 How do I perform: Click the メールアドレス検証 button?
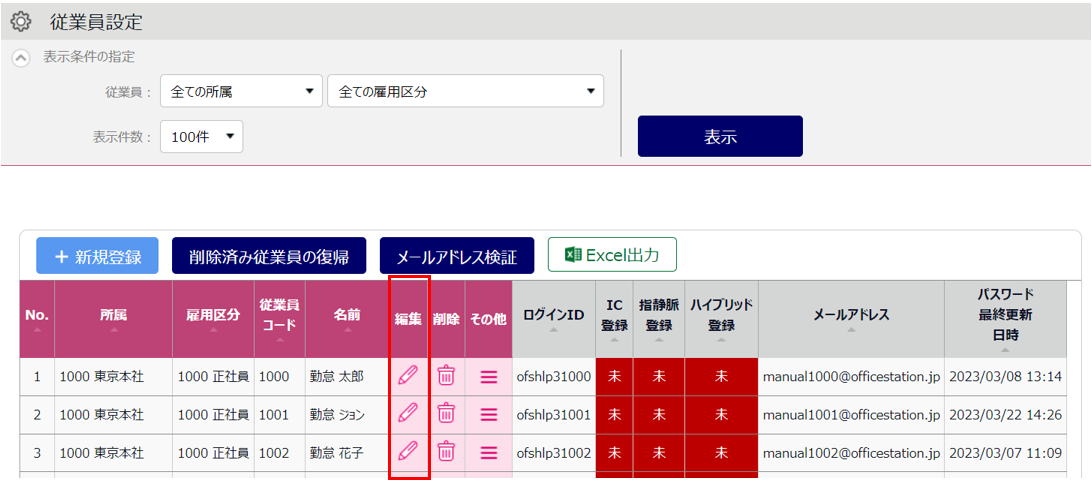pyautogui.click(x=457, y=256)
